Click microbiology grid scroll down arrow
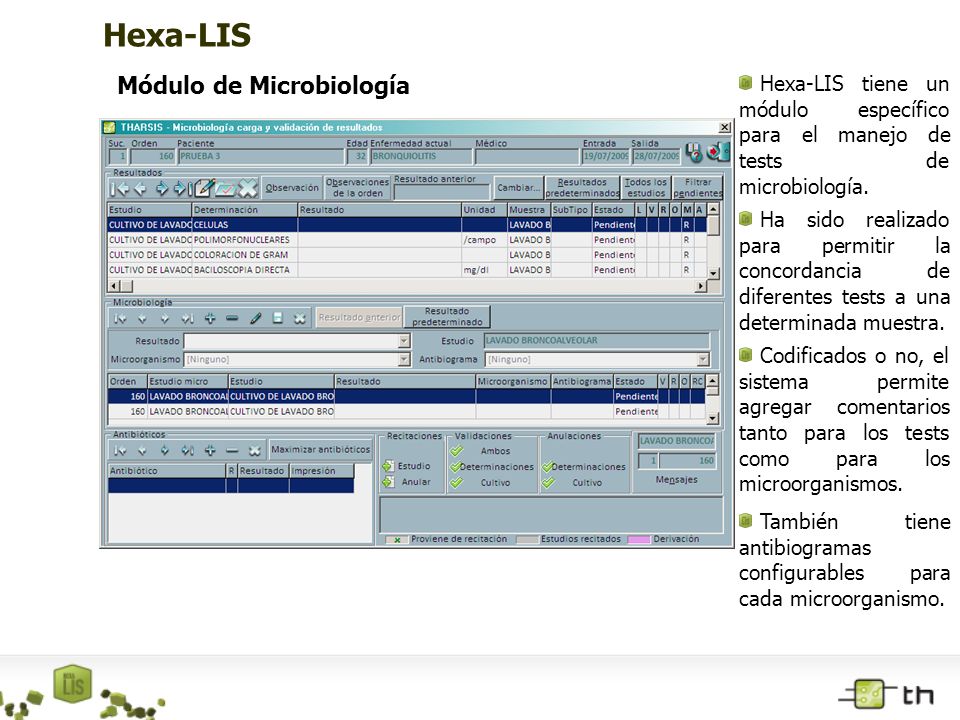 coord(713,418)
